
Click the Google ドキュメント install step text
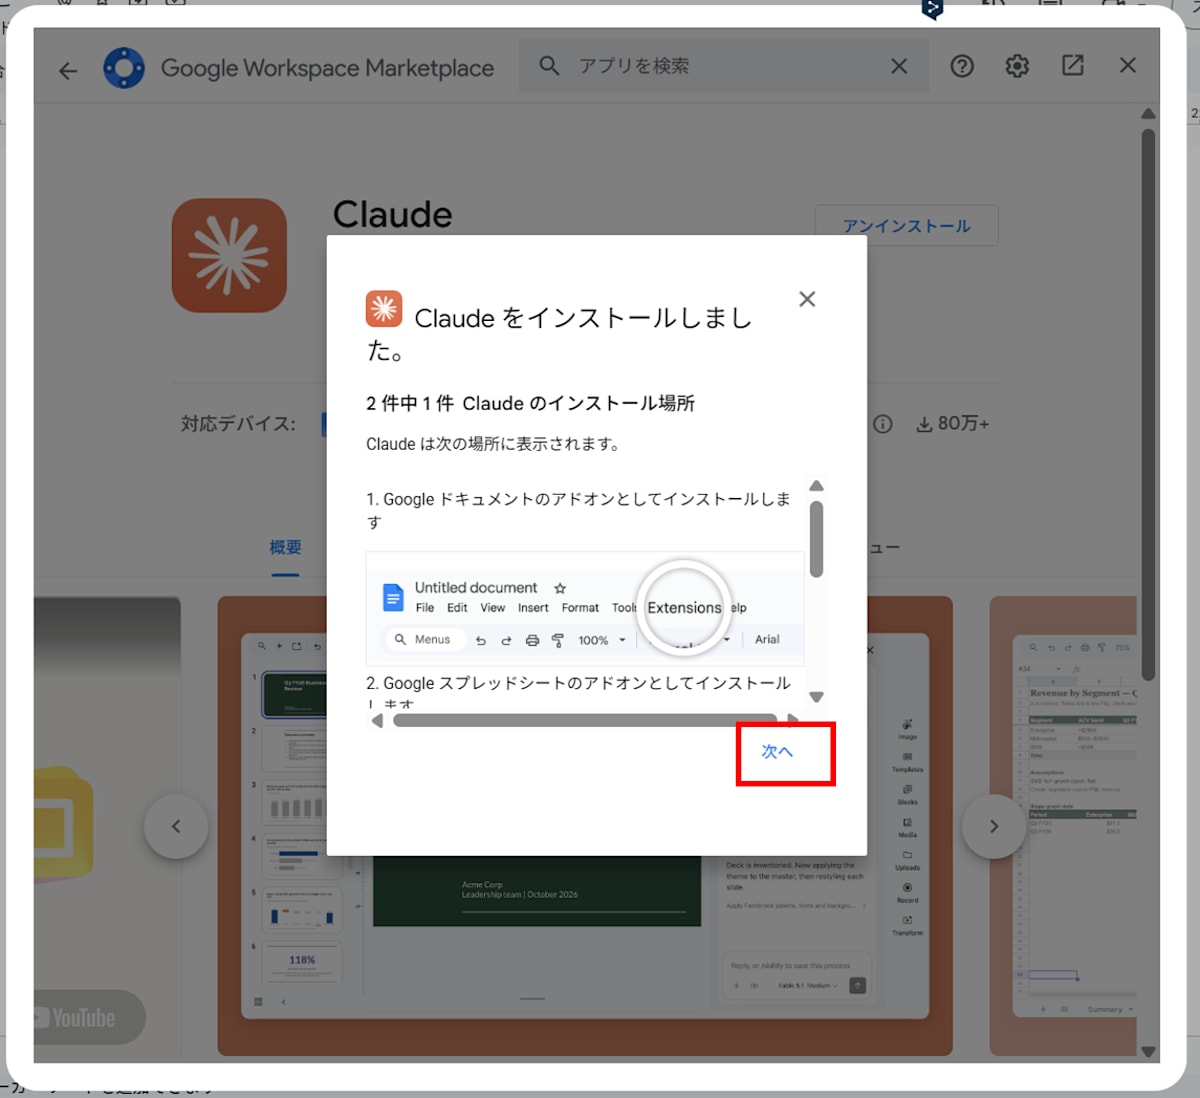click(x=578, y=510)
